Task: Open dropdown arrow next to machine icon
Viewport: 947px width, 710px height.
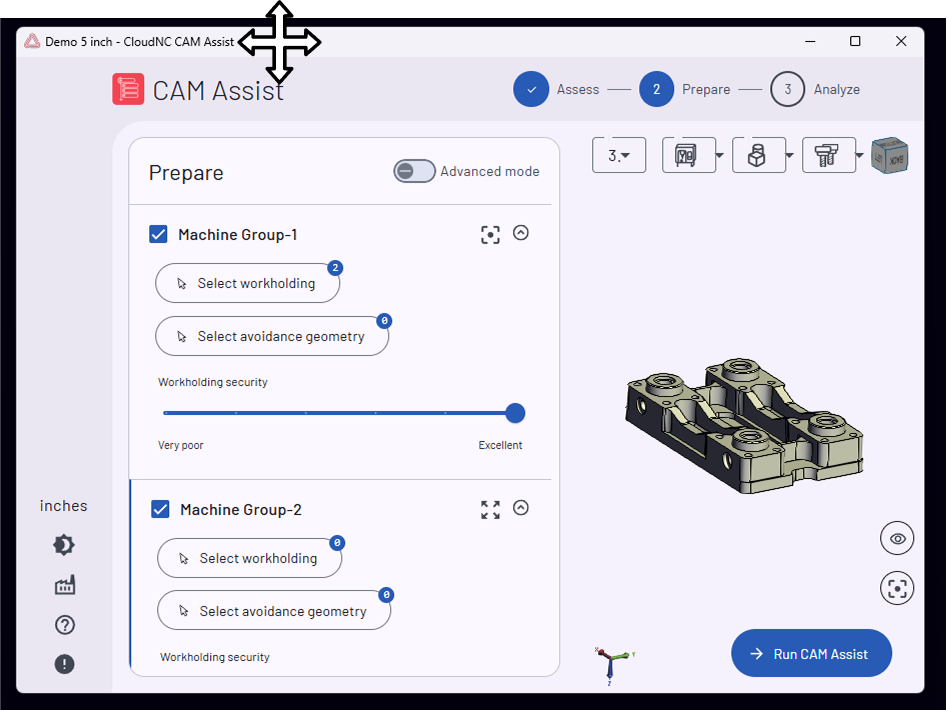Action: (x=719, y=155)
